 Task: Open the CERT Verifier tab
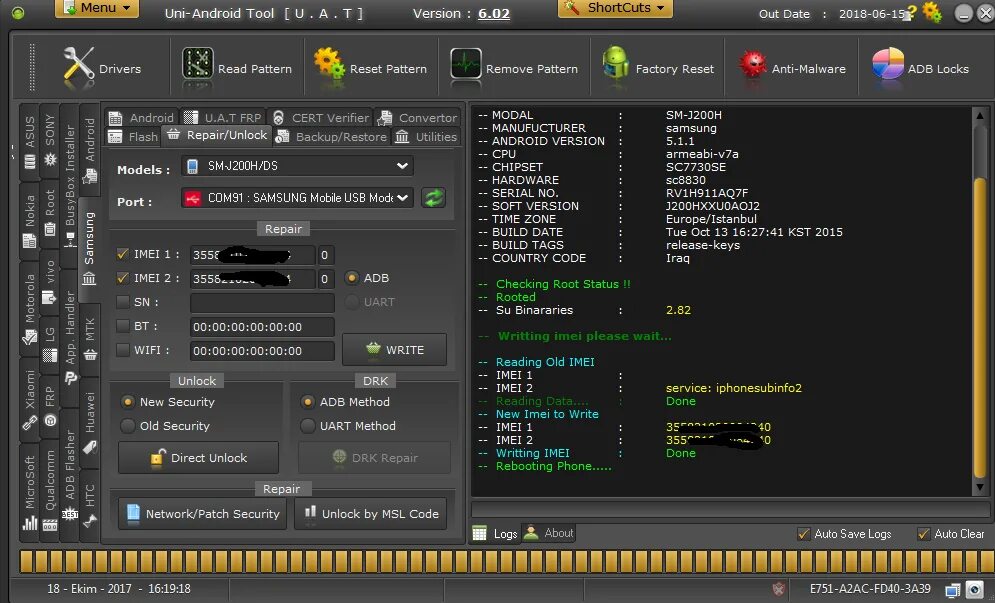pos(320,117)
